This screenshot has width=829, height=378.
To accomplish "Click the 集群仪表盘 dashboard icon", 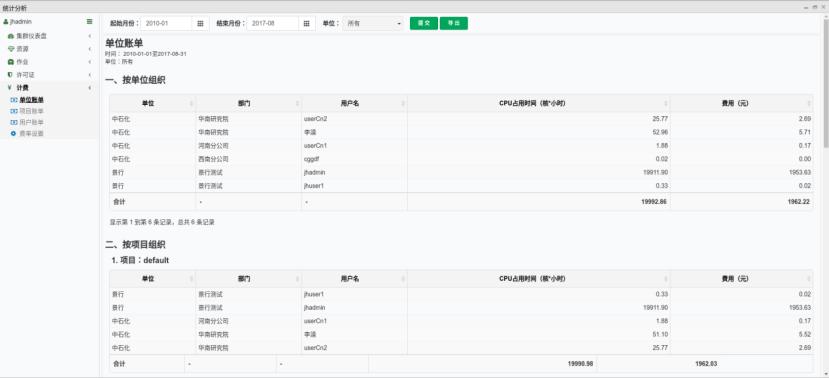I will [11, 36].
